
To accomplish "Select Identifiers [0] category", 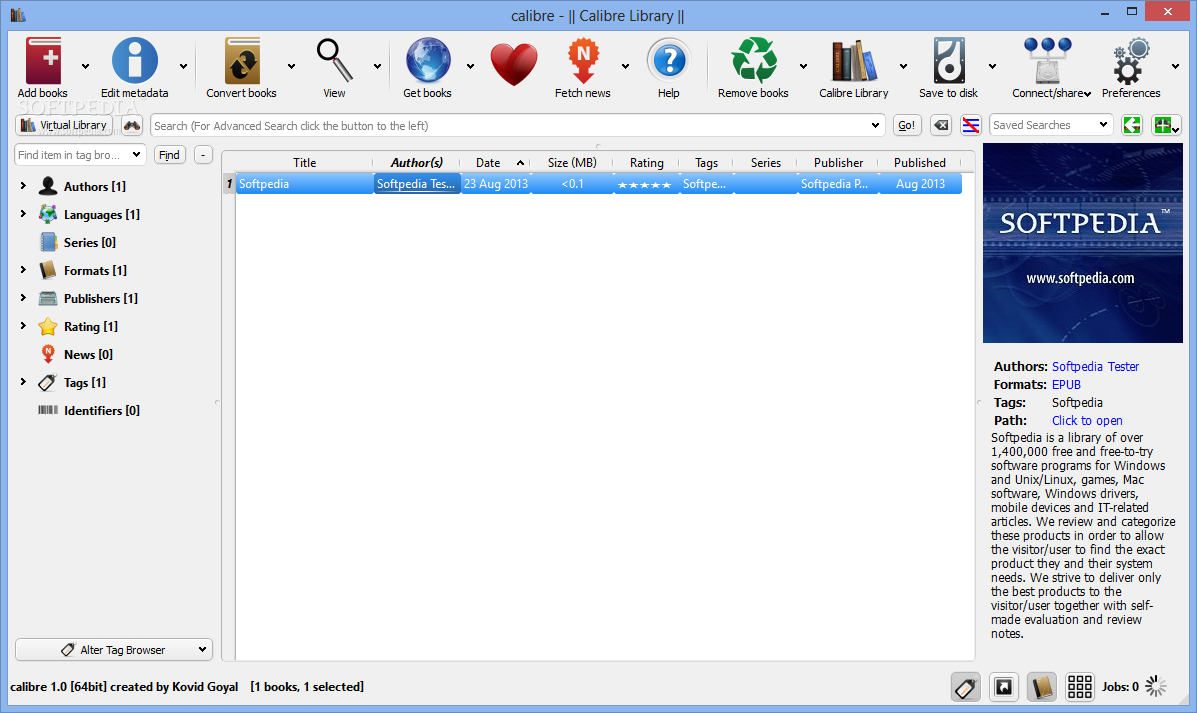I will point(102,411).
